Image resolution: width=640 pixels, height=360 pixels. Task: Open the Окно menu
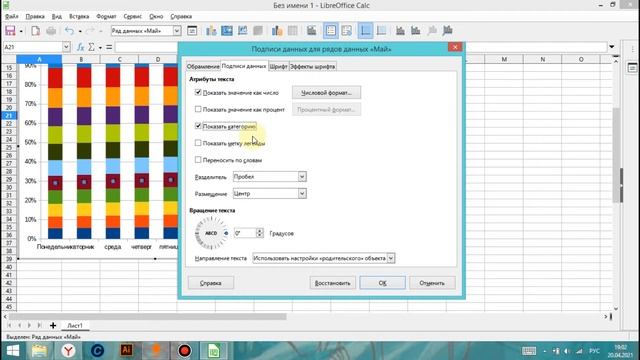pyautogui.click(x=156, y=16)
